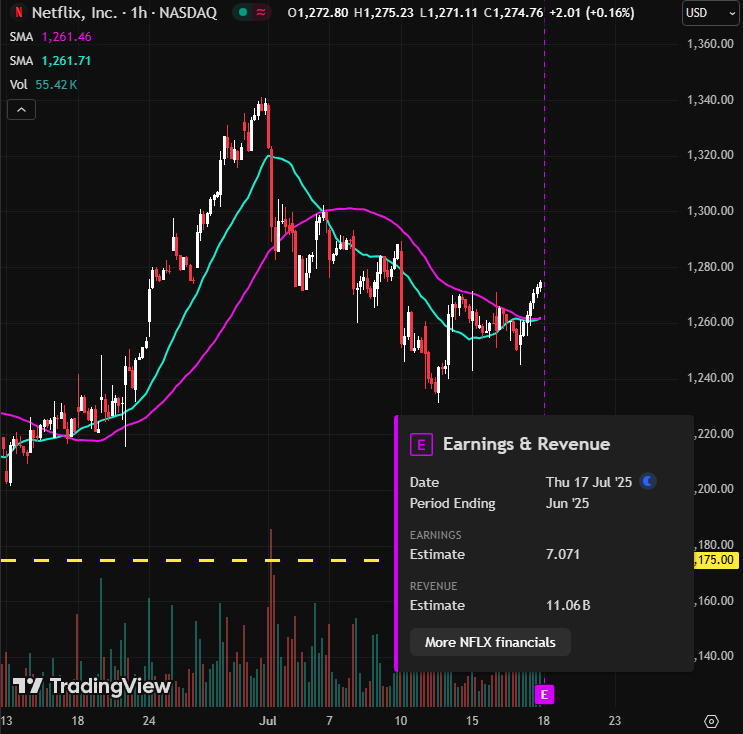The image size is (743, 734).
Task: Click the pink approximate-data indicator icon
Action: point(261,12)
